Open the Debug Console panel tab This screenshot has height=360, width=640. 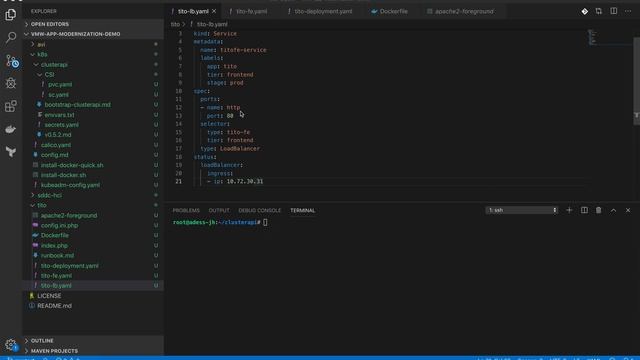coord(260,210)
